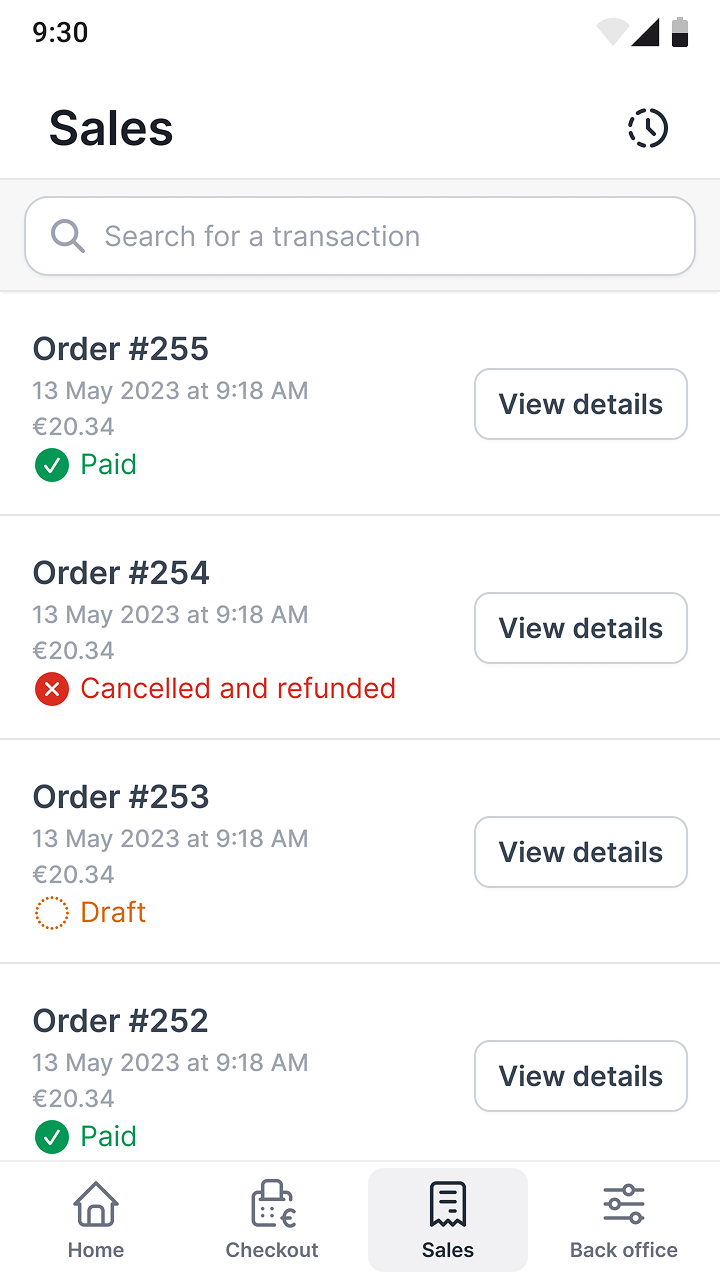The image size is (720, 1280).
Task: Navigate to the Back office tab
Action: [x=623, y=1219]
